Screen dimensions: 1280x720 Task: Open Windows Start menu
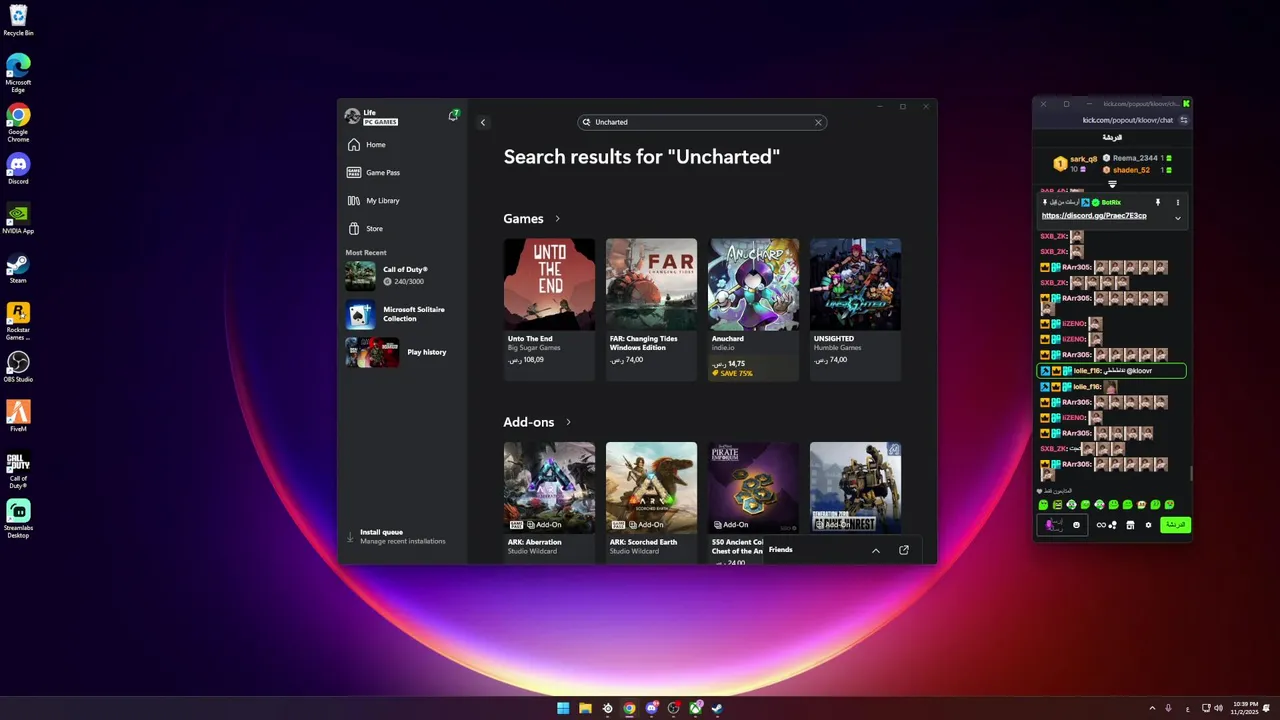563,708
